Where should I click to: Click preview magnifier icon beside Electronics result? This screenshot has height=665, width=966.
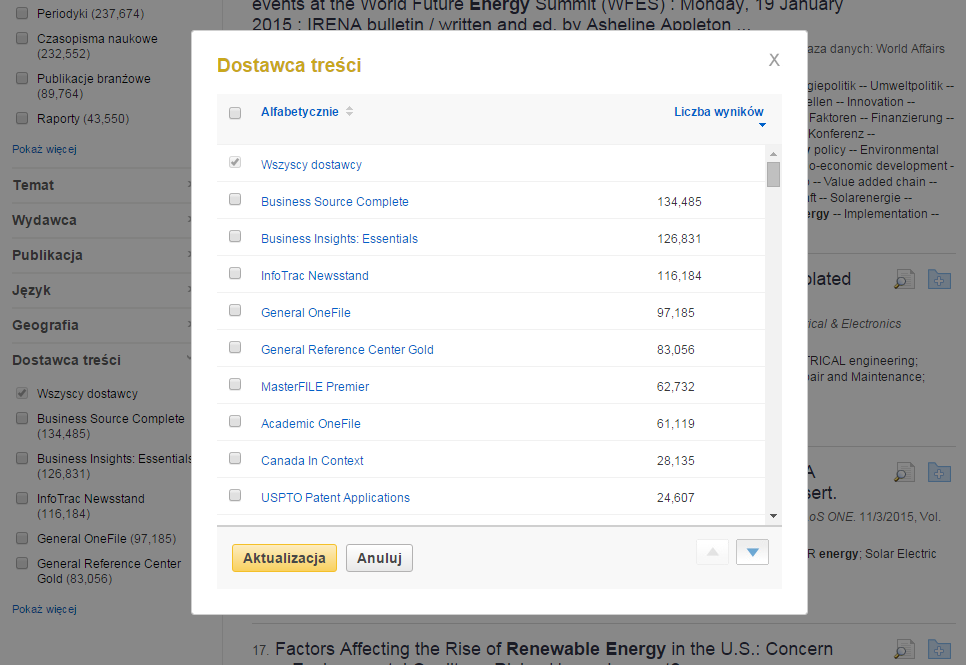pos(904,279)
